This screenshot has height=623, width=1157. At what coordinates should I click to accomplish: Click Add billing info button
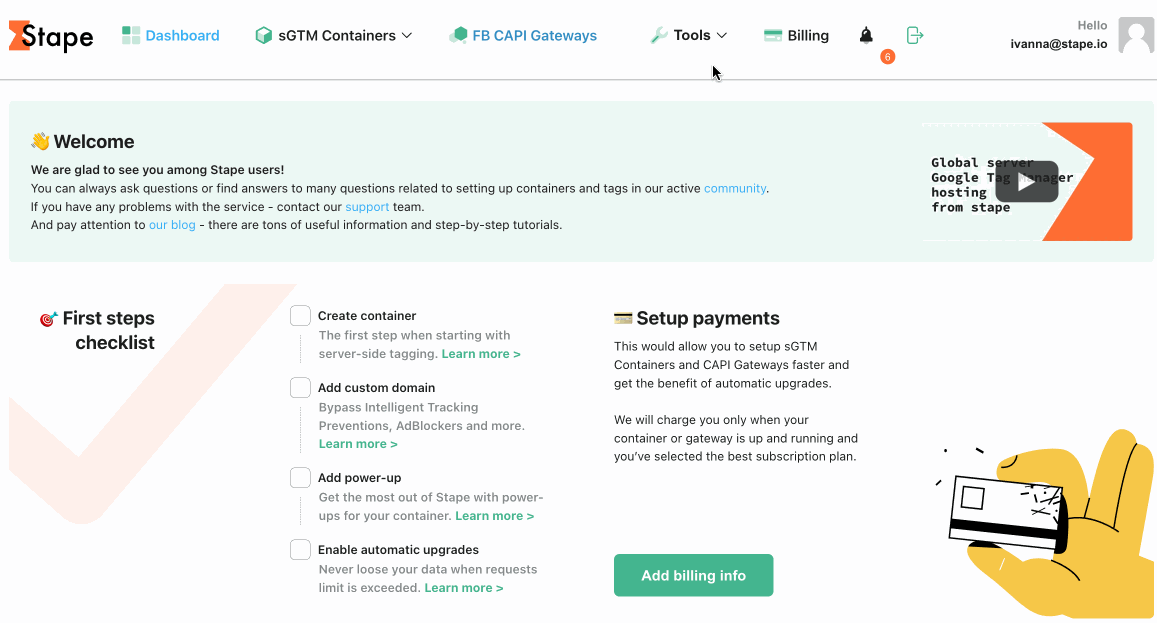click(x=694, y=575)
